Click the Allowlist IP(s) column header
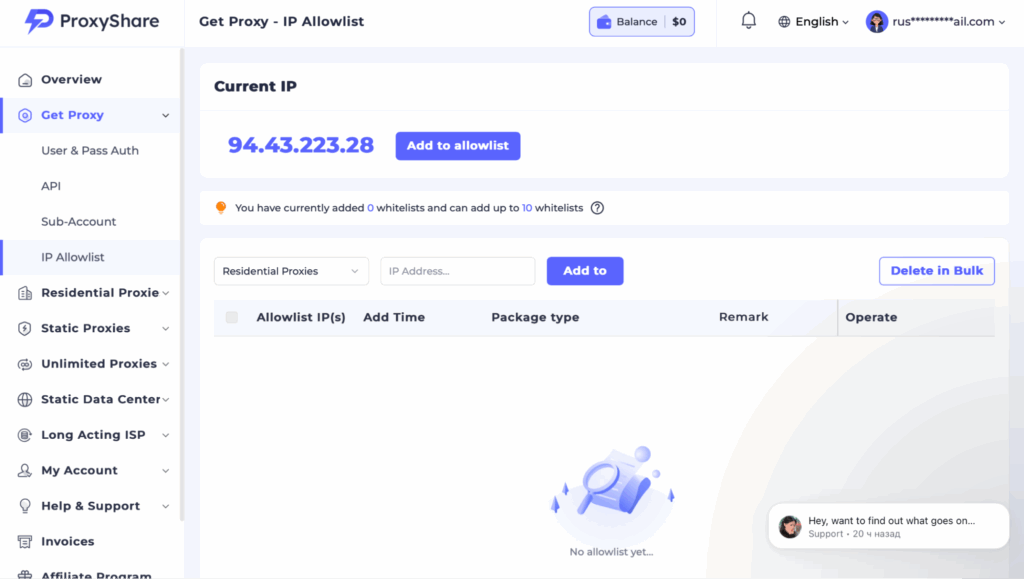1024x579 pixels. coord(301,317)
